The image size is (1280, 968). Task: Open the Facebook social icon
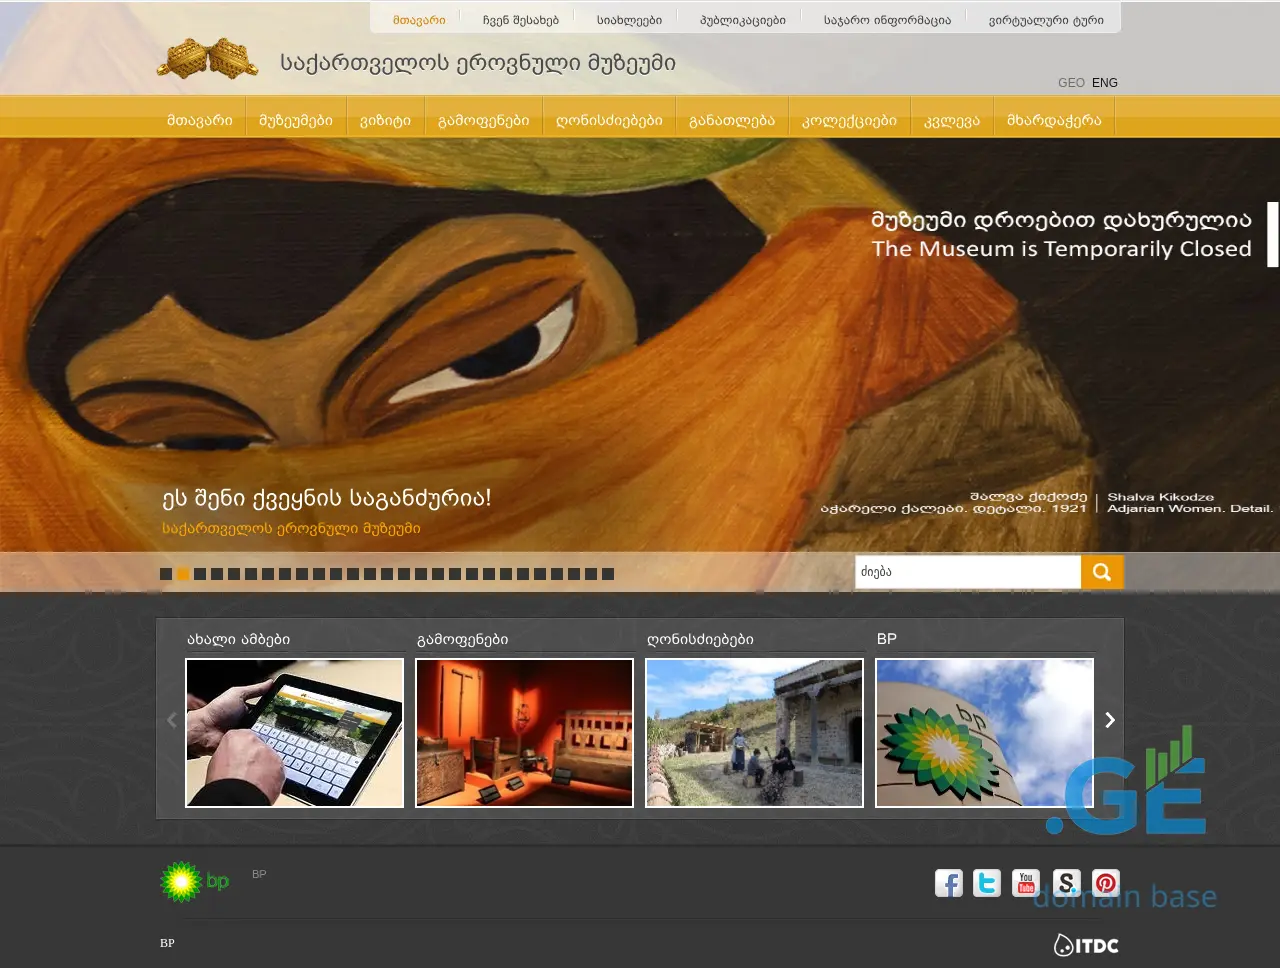(x=948, y=883)
